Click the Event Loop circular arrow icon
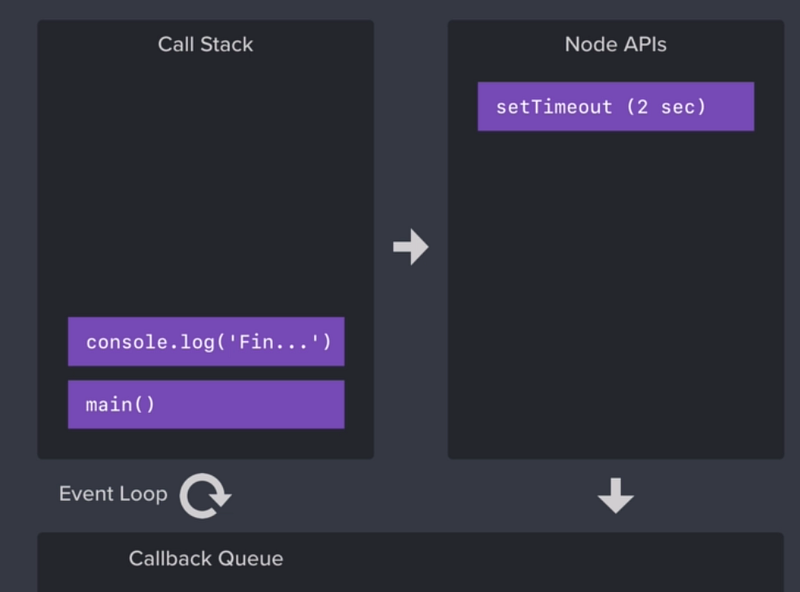Screen dimensions: 800x592 205,496
